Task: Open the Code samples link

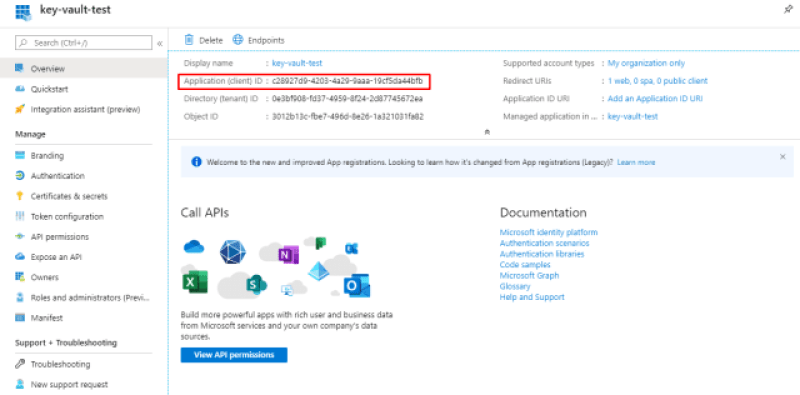Action: click(x=525, y=264)
